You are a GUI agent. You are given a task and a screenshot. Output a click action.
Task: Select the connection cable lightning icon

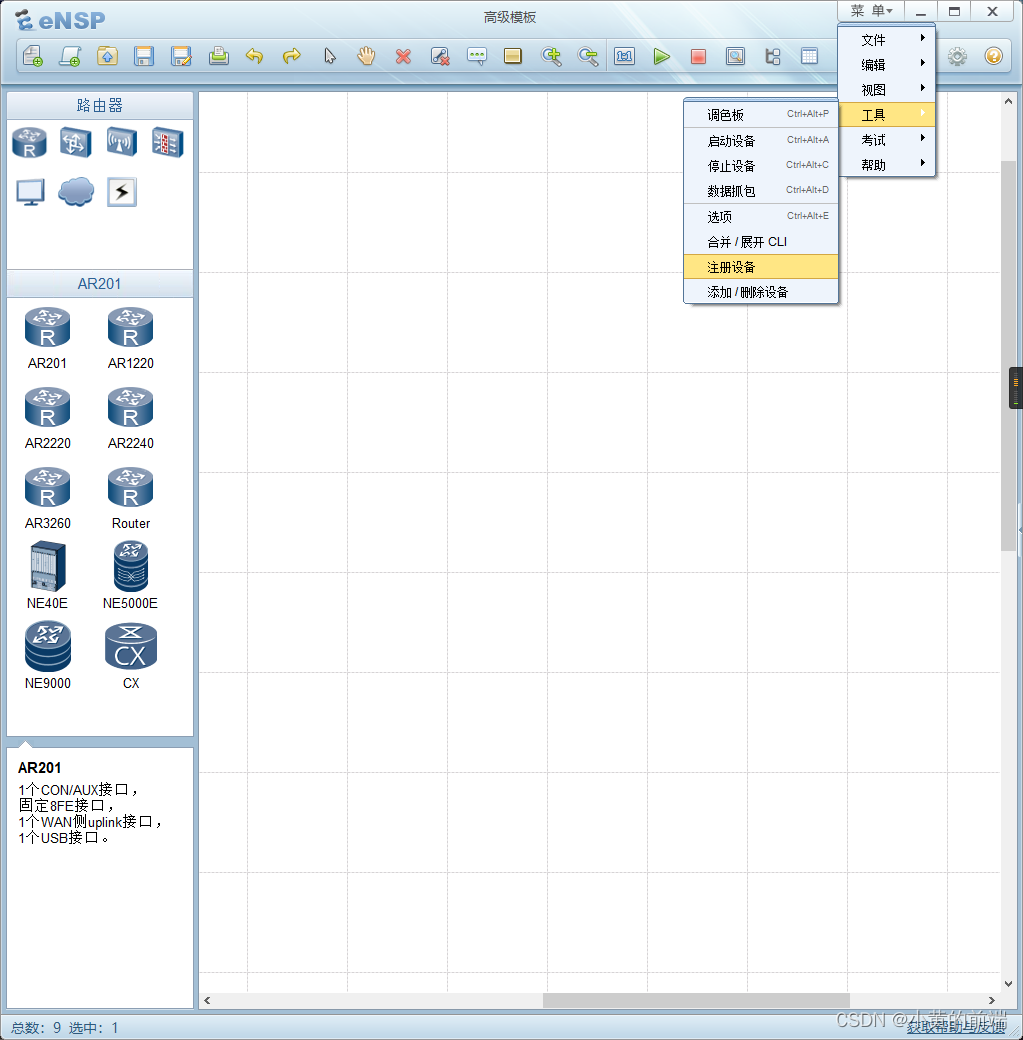pyautogui.click(x=122, y=192)
